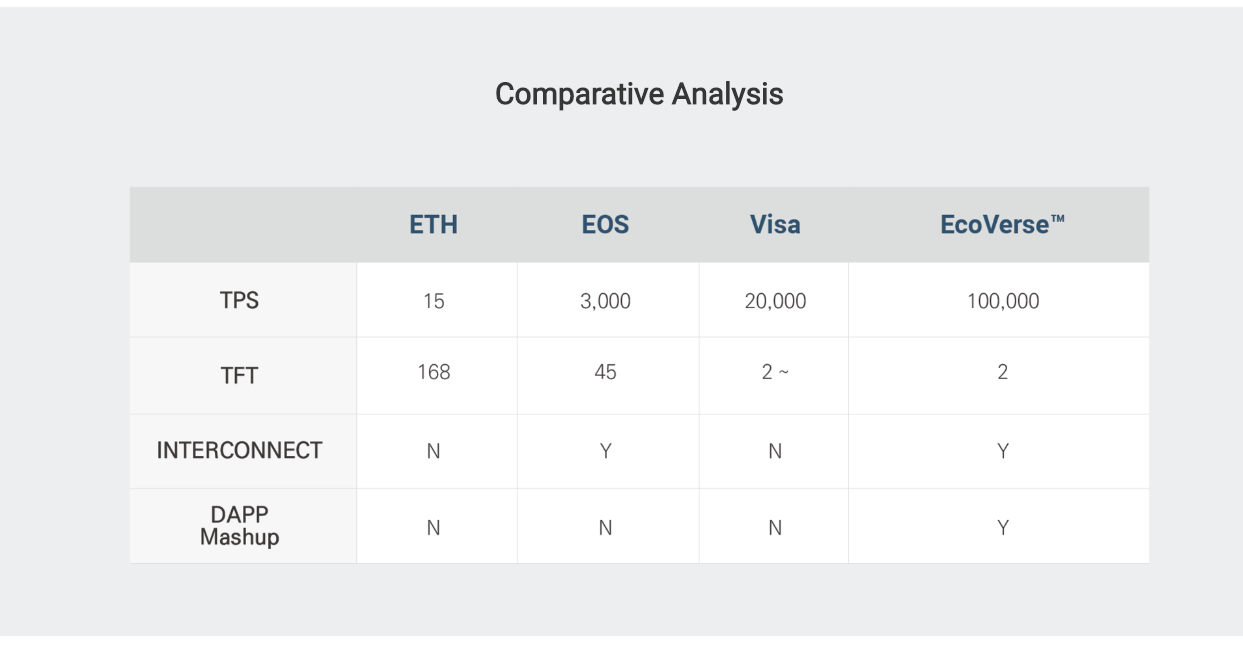Click the EOS TPS value 3,000

[605, 301]
